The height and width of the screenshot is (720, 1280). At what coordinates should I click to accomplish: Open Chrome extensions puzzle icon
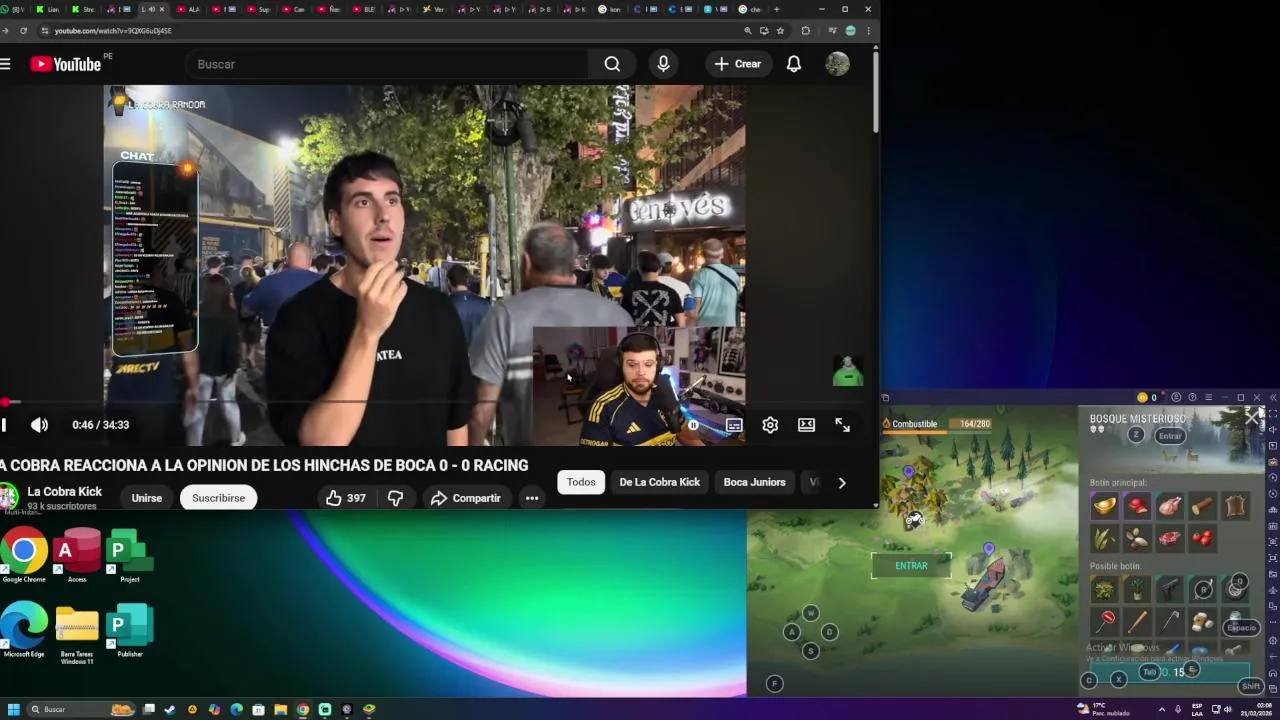(x=806, y=31)
